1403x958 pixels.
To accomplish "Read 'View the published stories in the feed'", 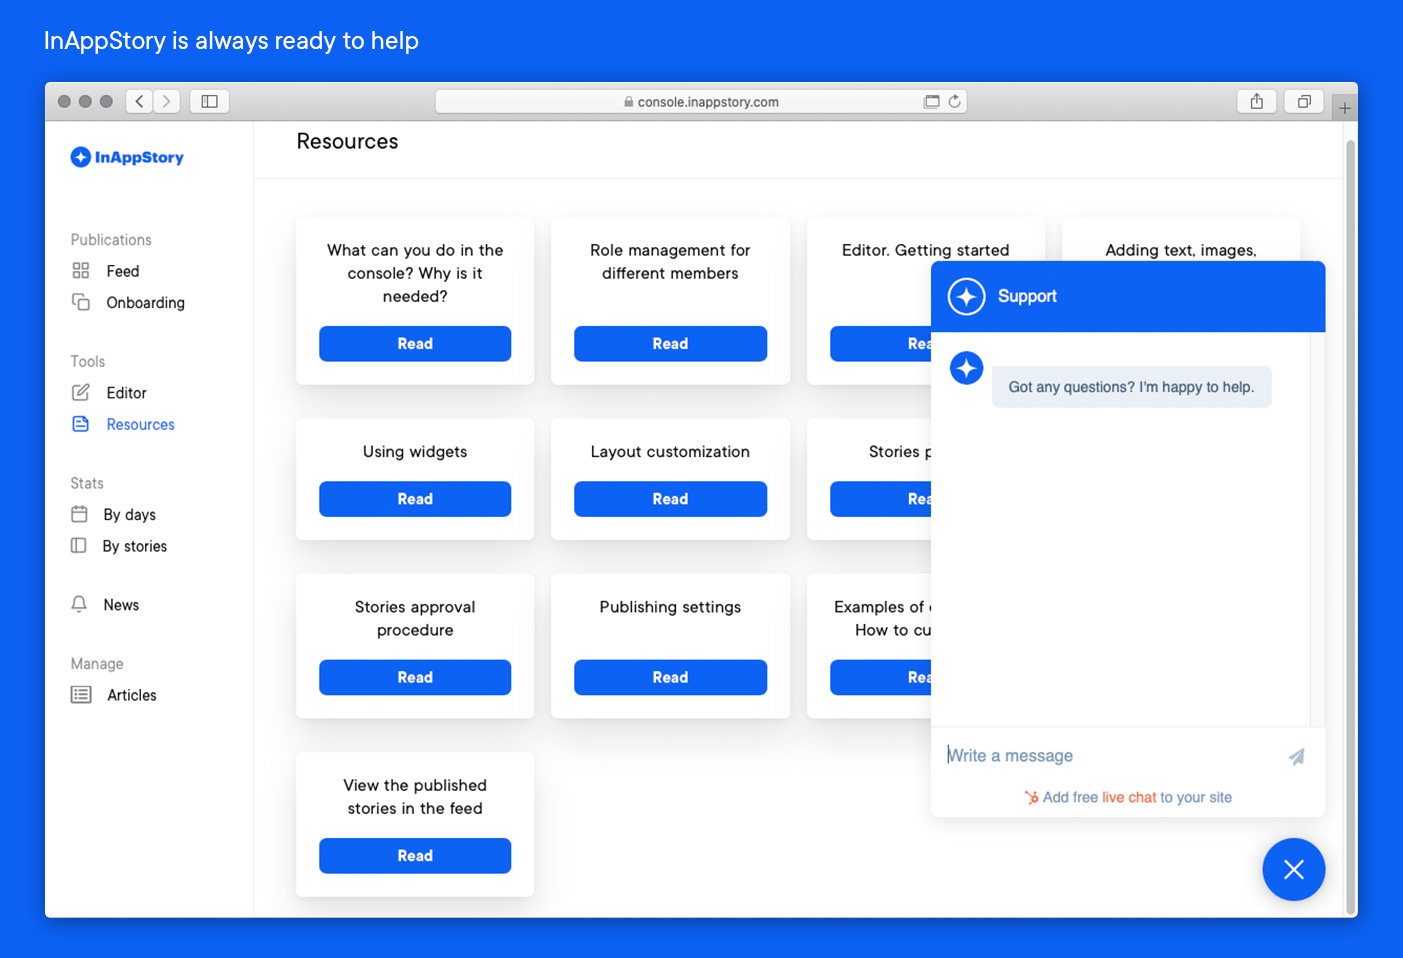I will pos(415,856).
